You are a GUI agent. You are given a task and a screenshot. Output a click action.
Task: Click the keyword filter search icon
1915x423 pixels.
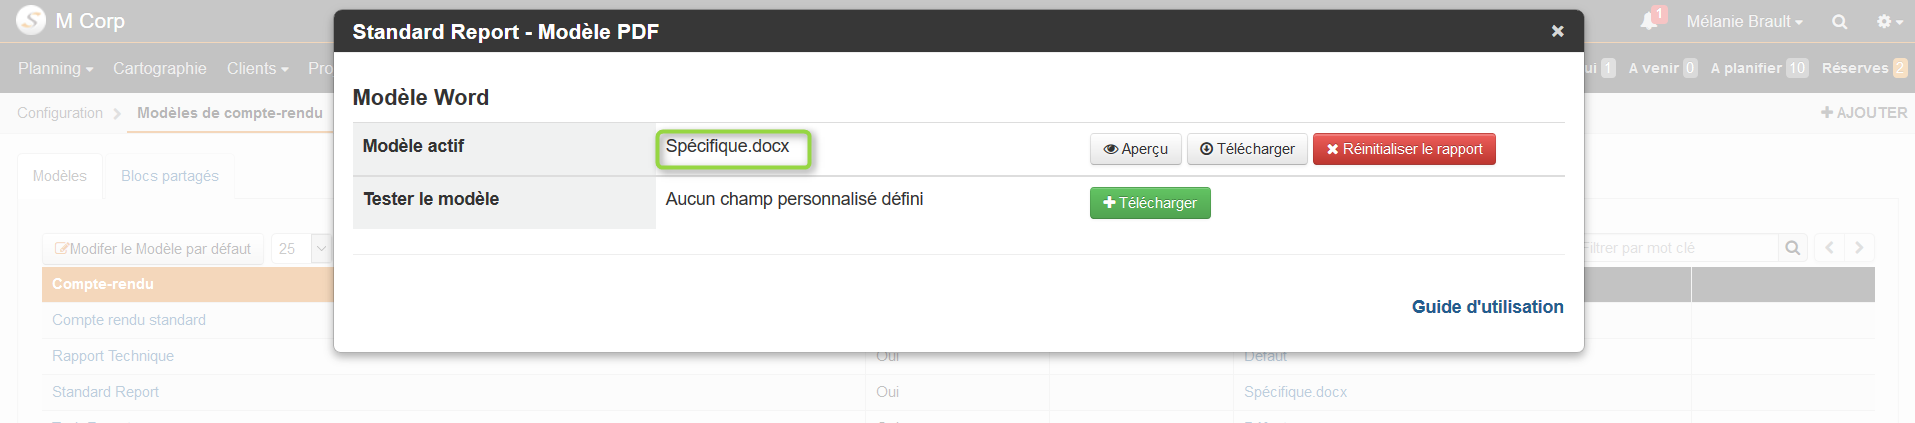tap(1792, 248)
